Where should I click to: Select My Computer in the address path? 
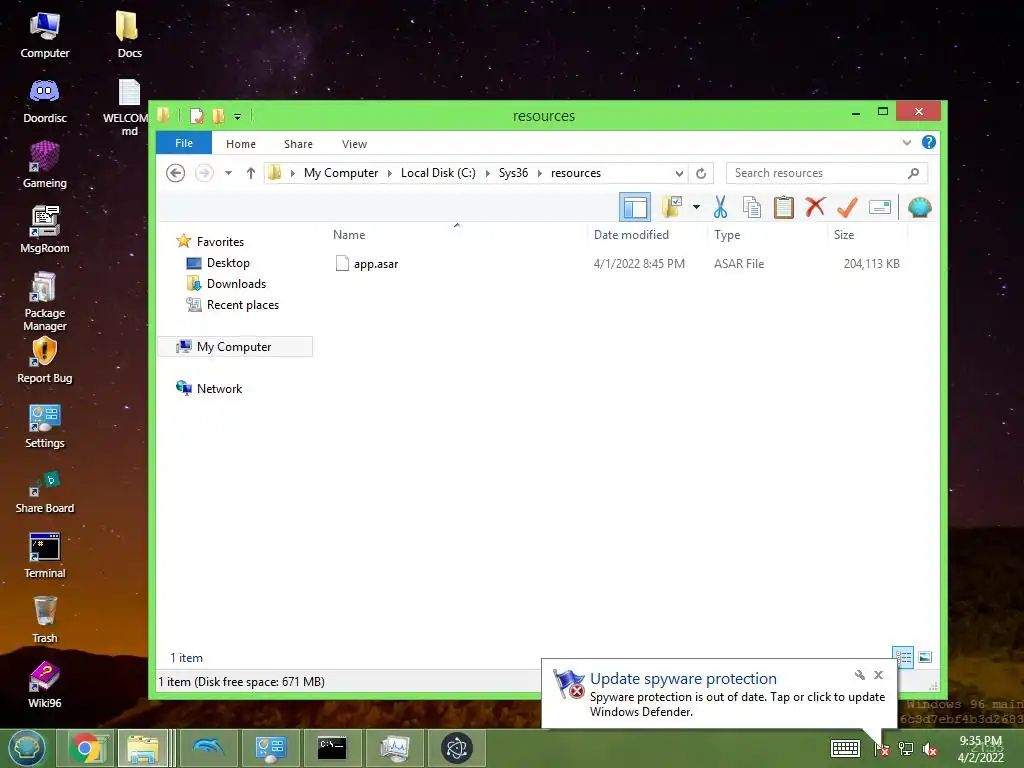point(340,173)
